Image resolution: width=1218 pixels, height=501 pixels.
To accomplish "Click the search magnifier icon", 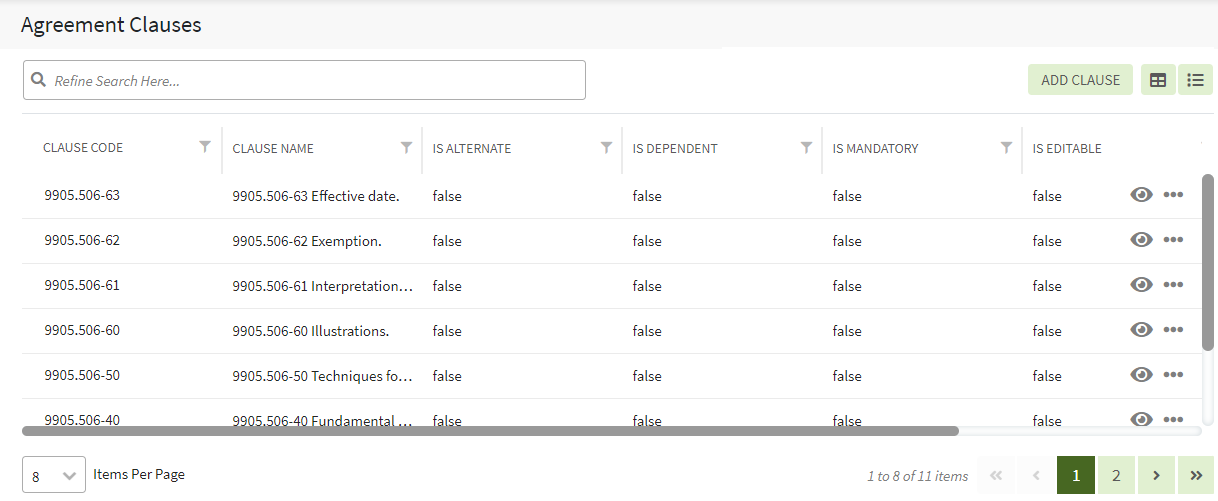I will (x=39, y=80).
